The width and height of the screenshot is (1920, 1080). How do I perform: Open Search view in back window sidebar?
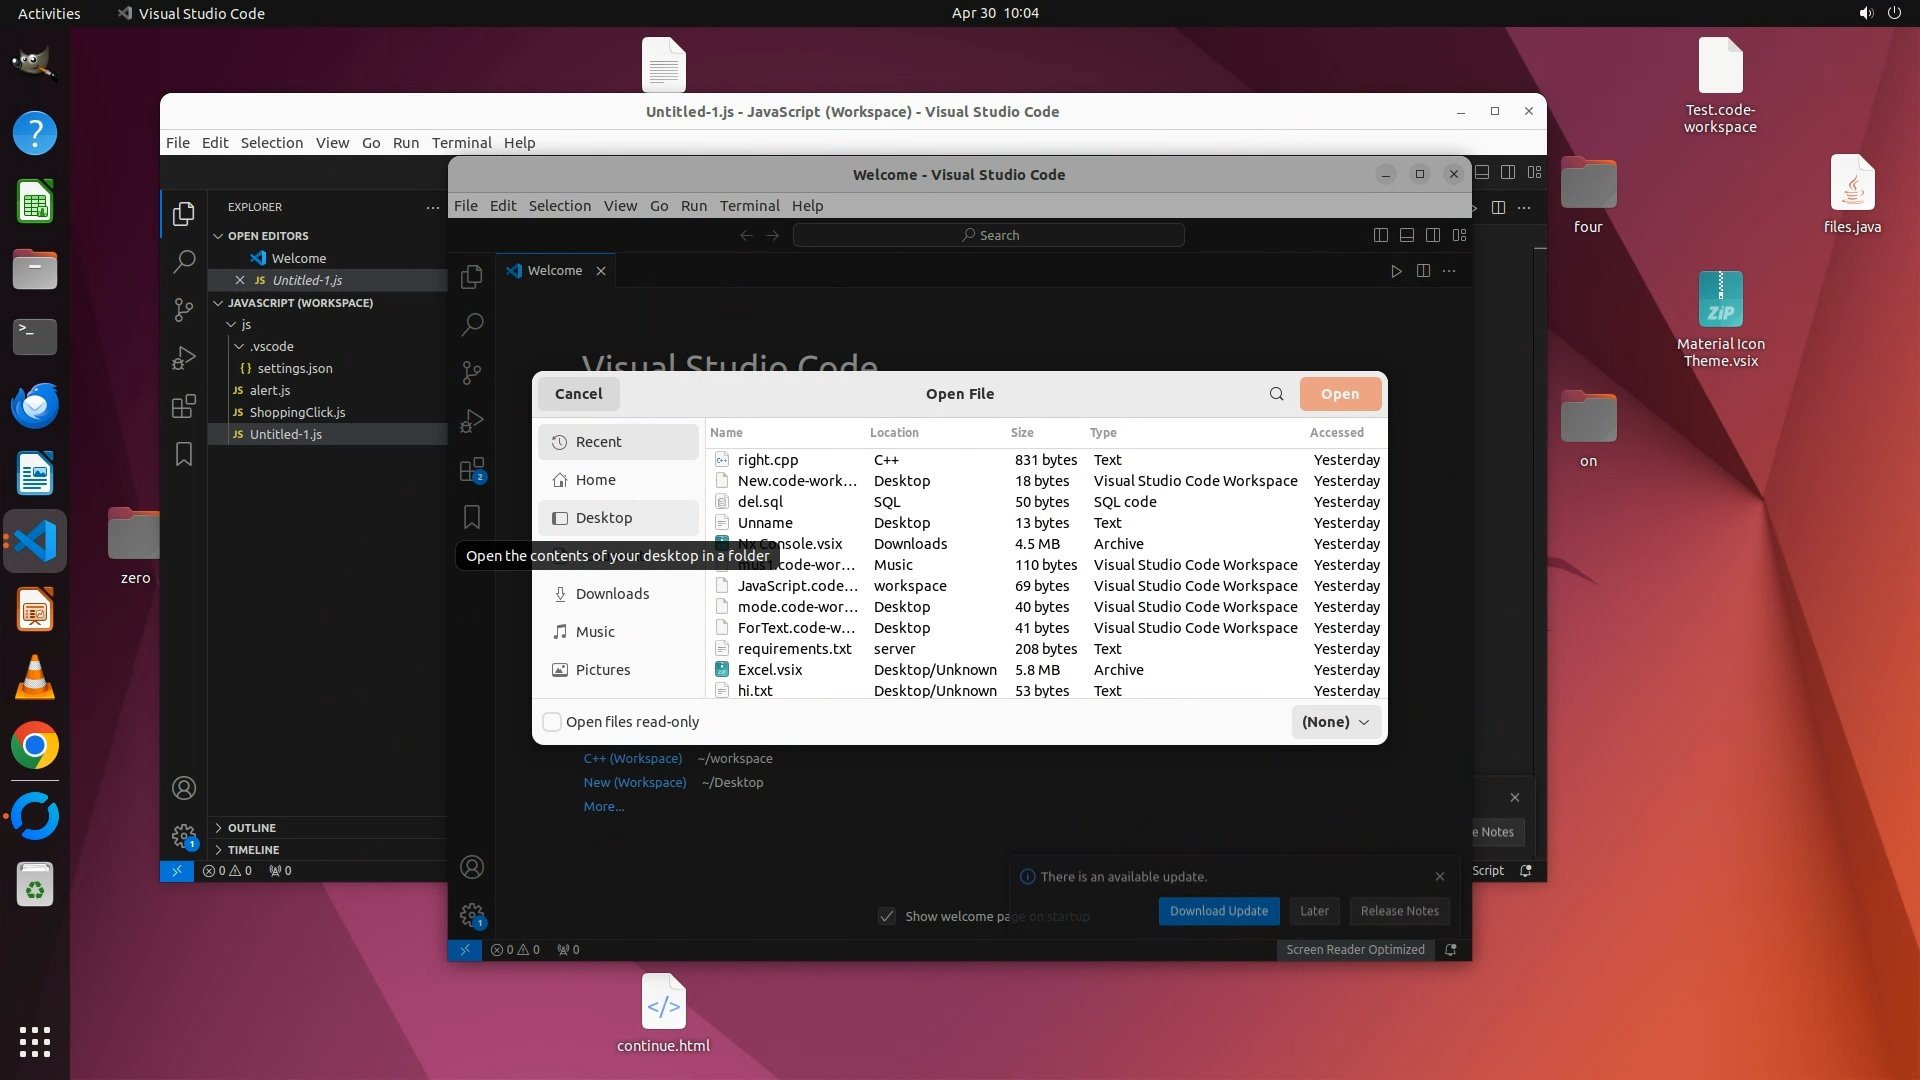pyautogui.click(x=184, y=262)
